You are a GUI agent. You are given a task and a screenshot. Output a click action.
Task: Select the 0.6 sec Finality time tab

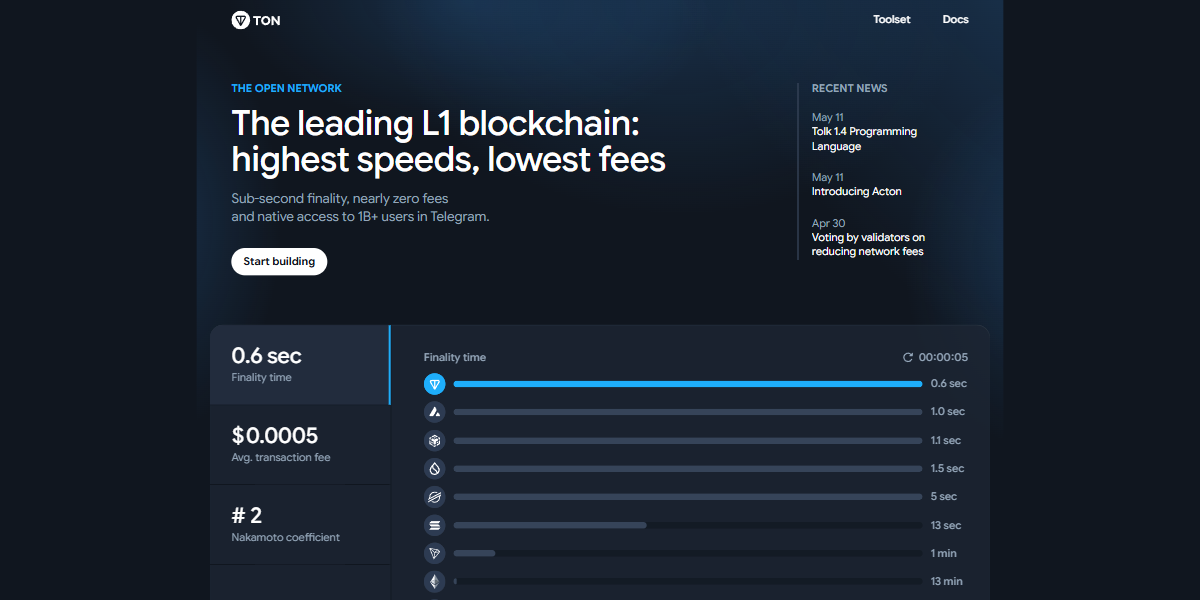pos(300,365)
